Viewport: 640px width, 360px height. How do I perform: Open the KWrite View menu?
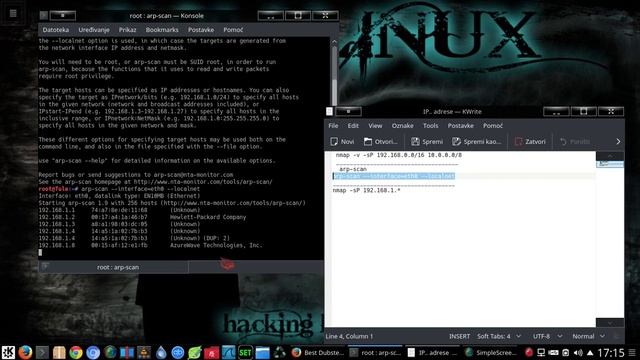click(x=375, y=126)
